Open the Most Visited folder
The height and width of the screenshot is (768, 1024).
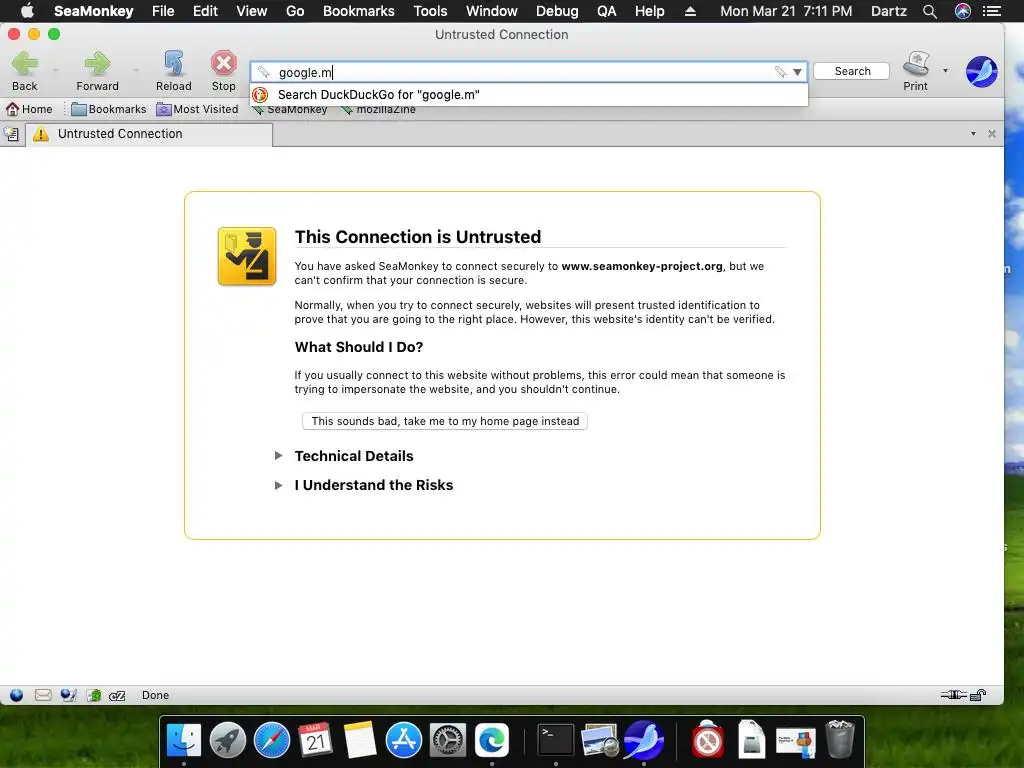pyautogui.click(x=197, y=109)
